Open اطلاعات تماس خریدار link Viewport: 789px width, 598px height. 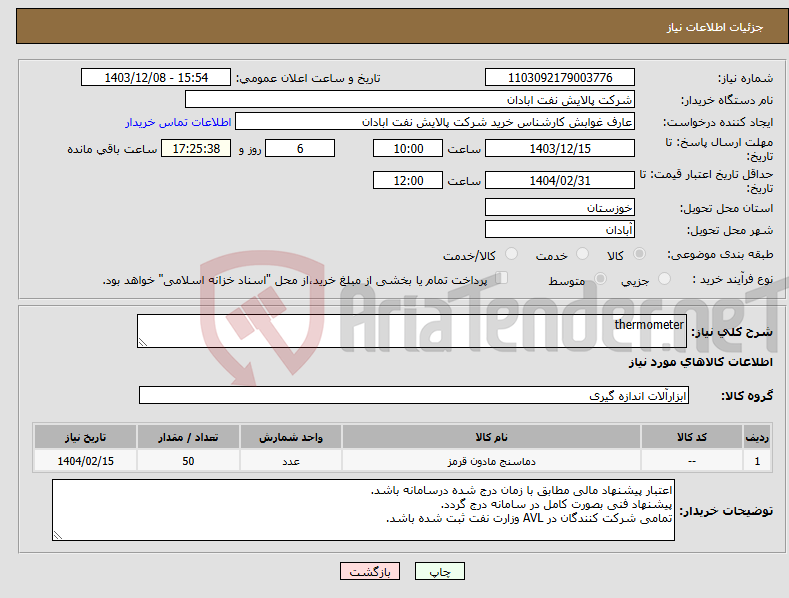(x=178, y=122)
